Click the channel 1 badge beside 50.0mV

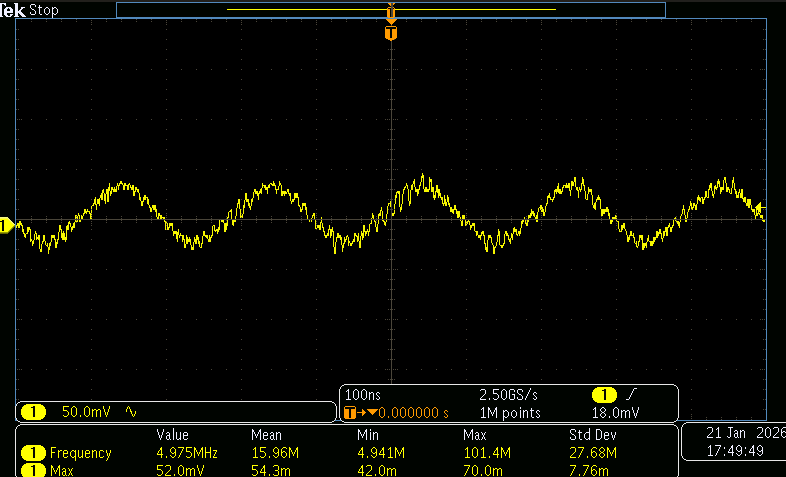click(34, 412)
